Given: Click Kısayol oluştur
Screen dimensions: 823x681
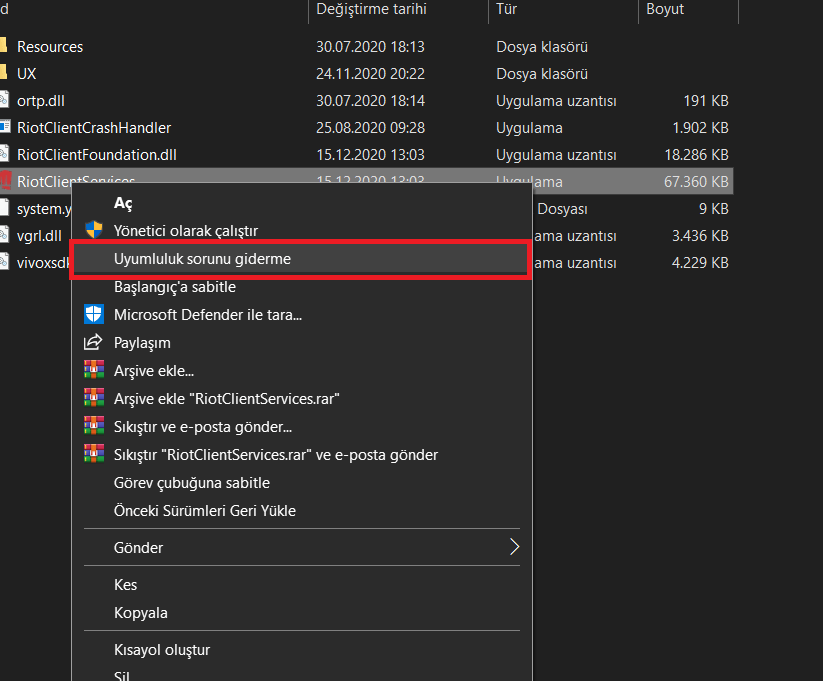Looking at the screenshot, I should (x=162, y=650).
